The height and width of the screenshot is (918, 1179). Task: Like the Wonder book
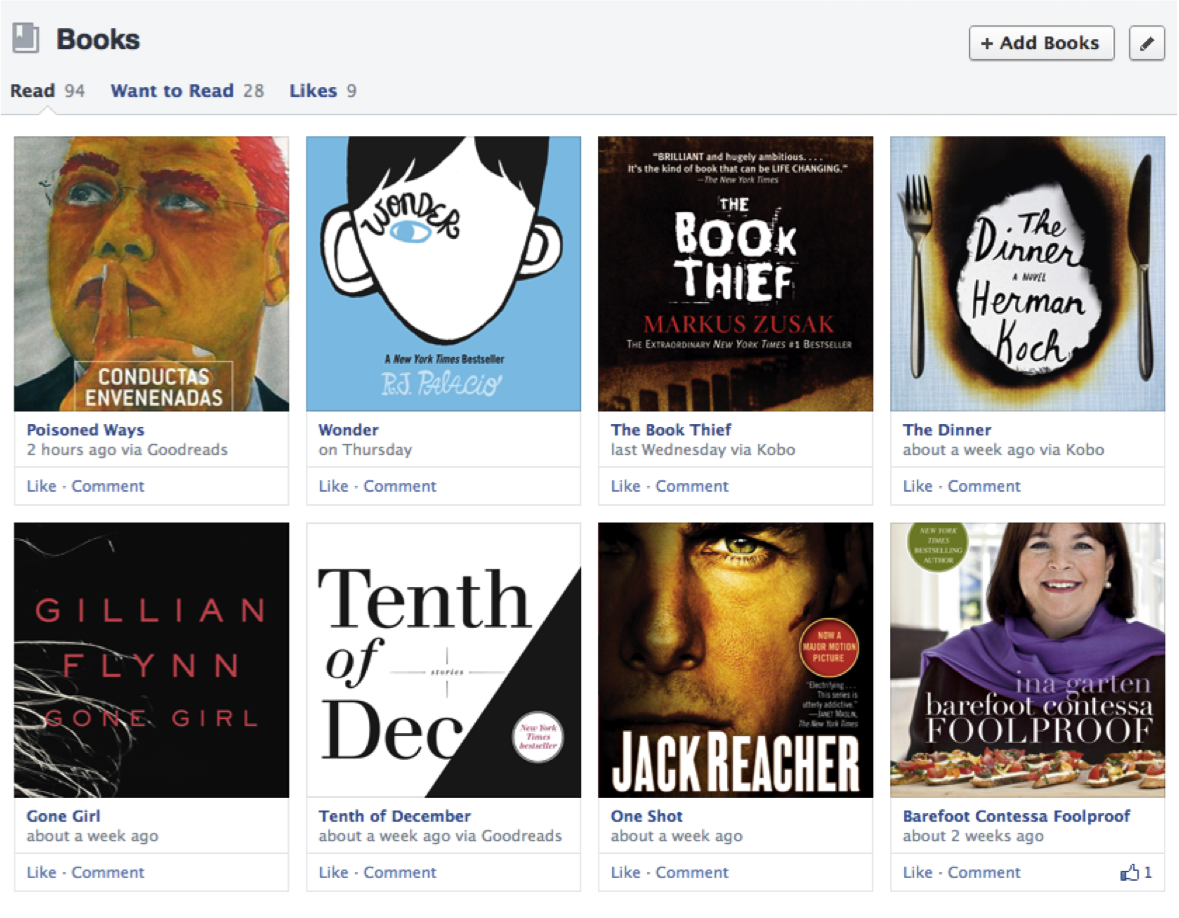tap(333, 486)
